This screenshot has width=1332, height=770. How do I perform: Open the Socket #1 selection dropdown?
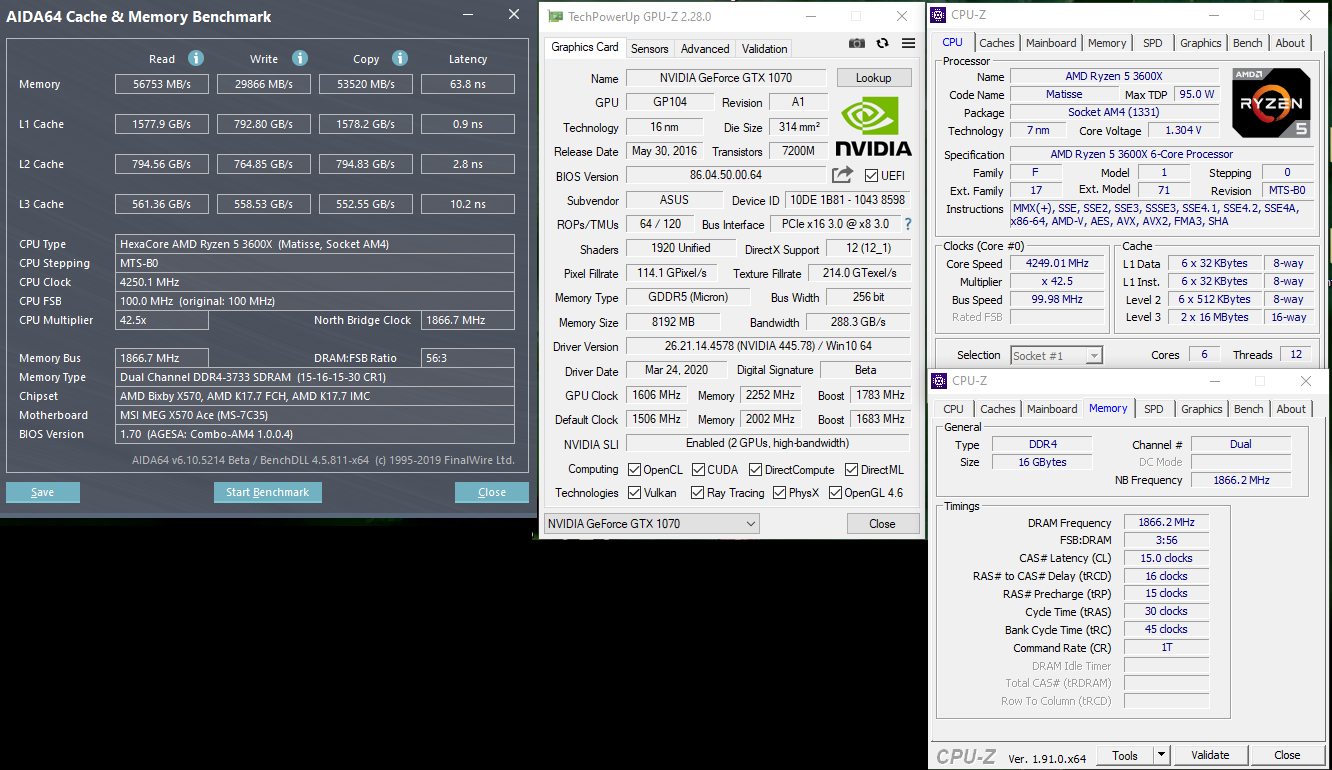1056,355
